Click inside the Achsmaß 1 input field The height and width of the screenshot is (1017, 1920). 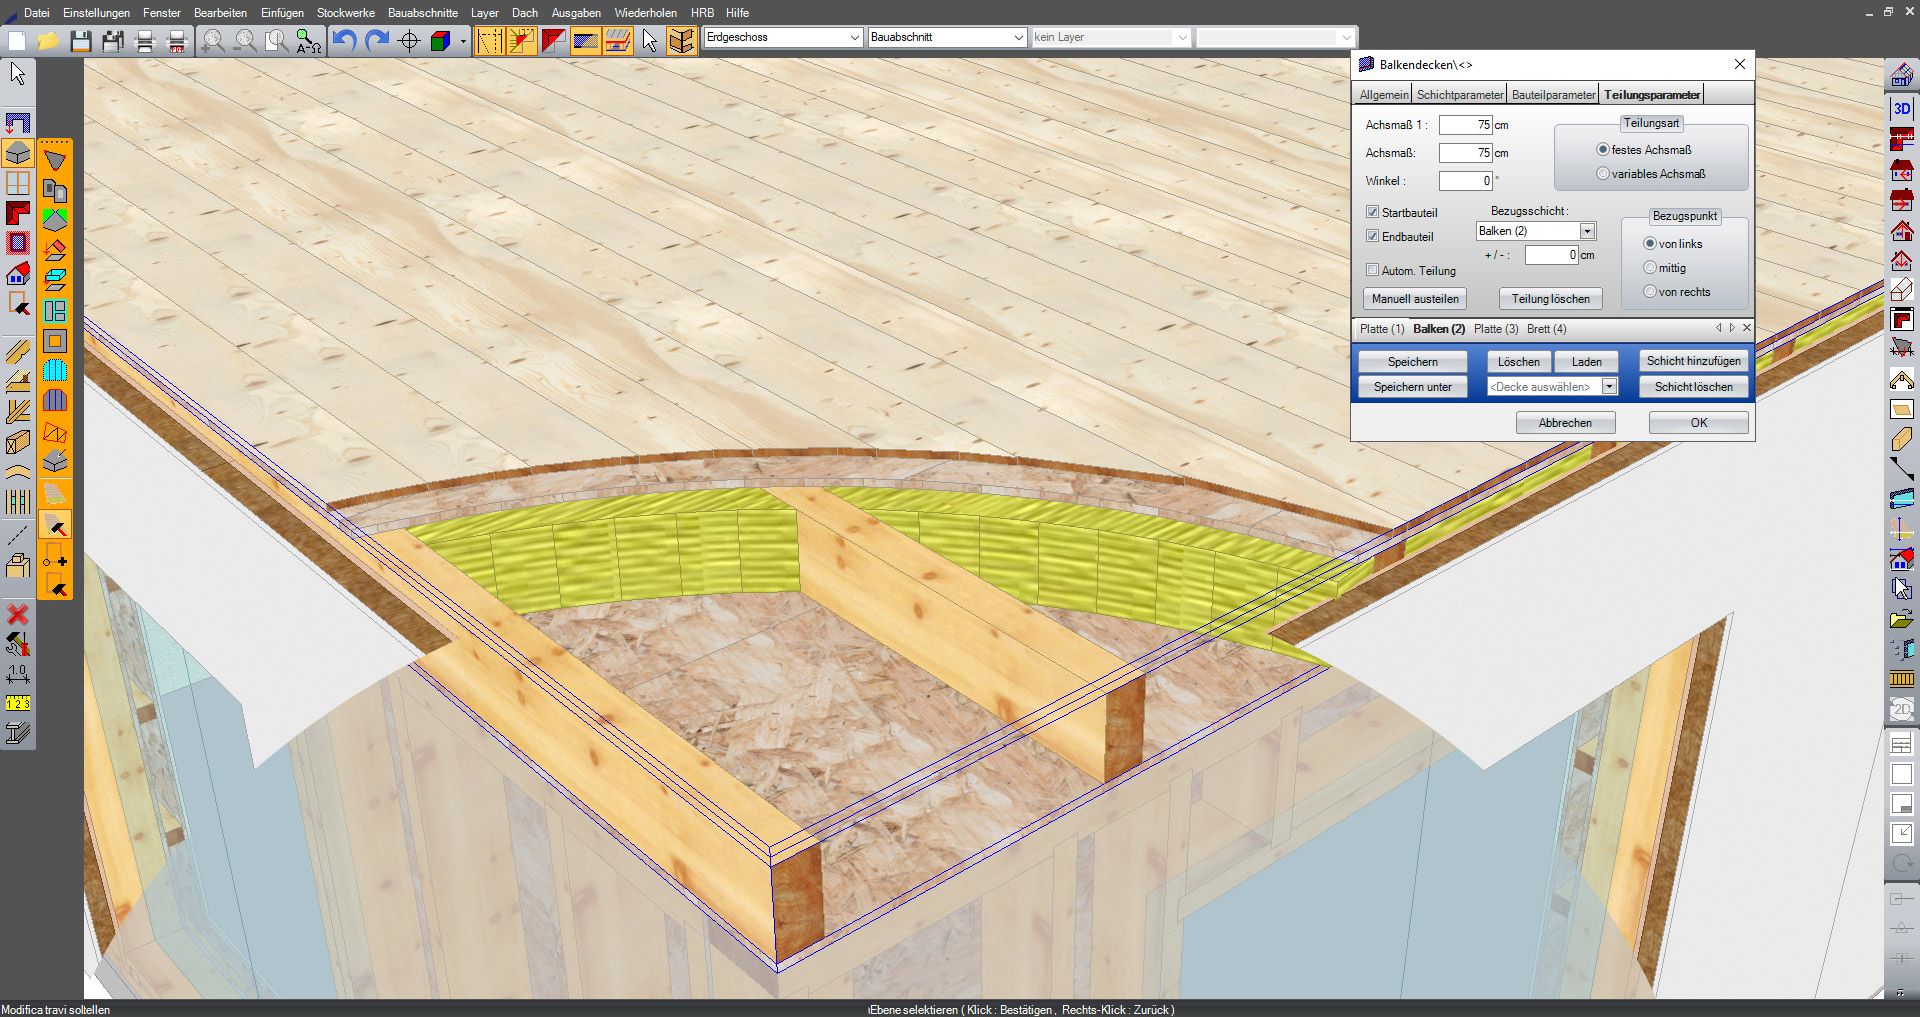(x=1466, y=125)
